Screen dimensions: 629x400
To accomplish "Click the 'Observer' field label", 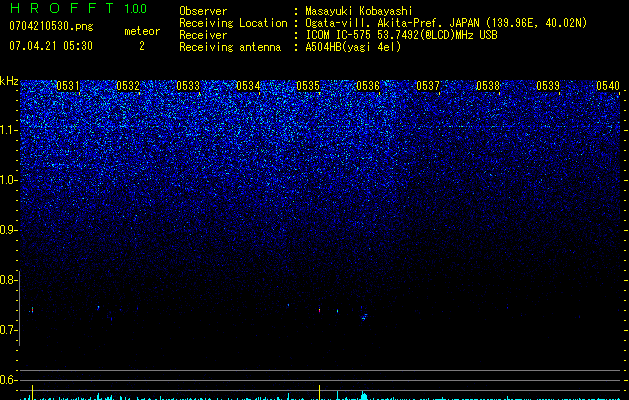I will tap(203, 11).
